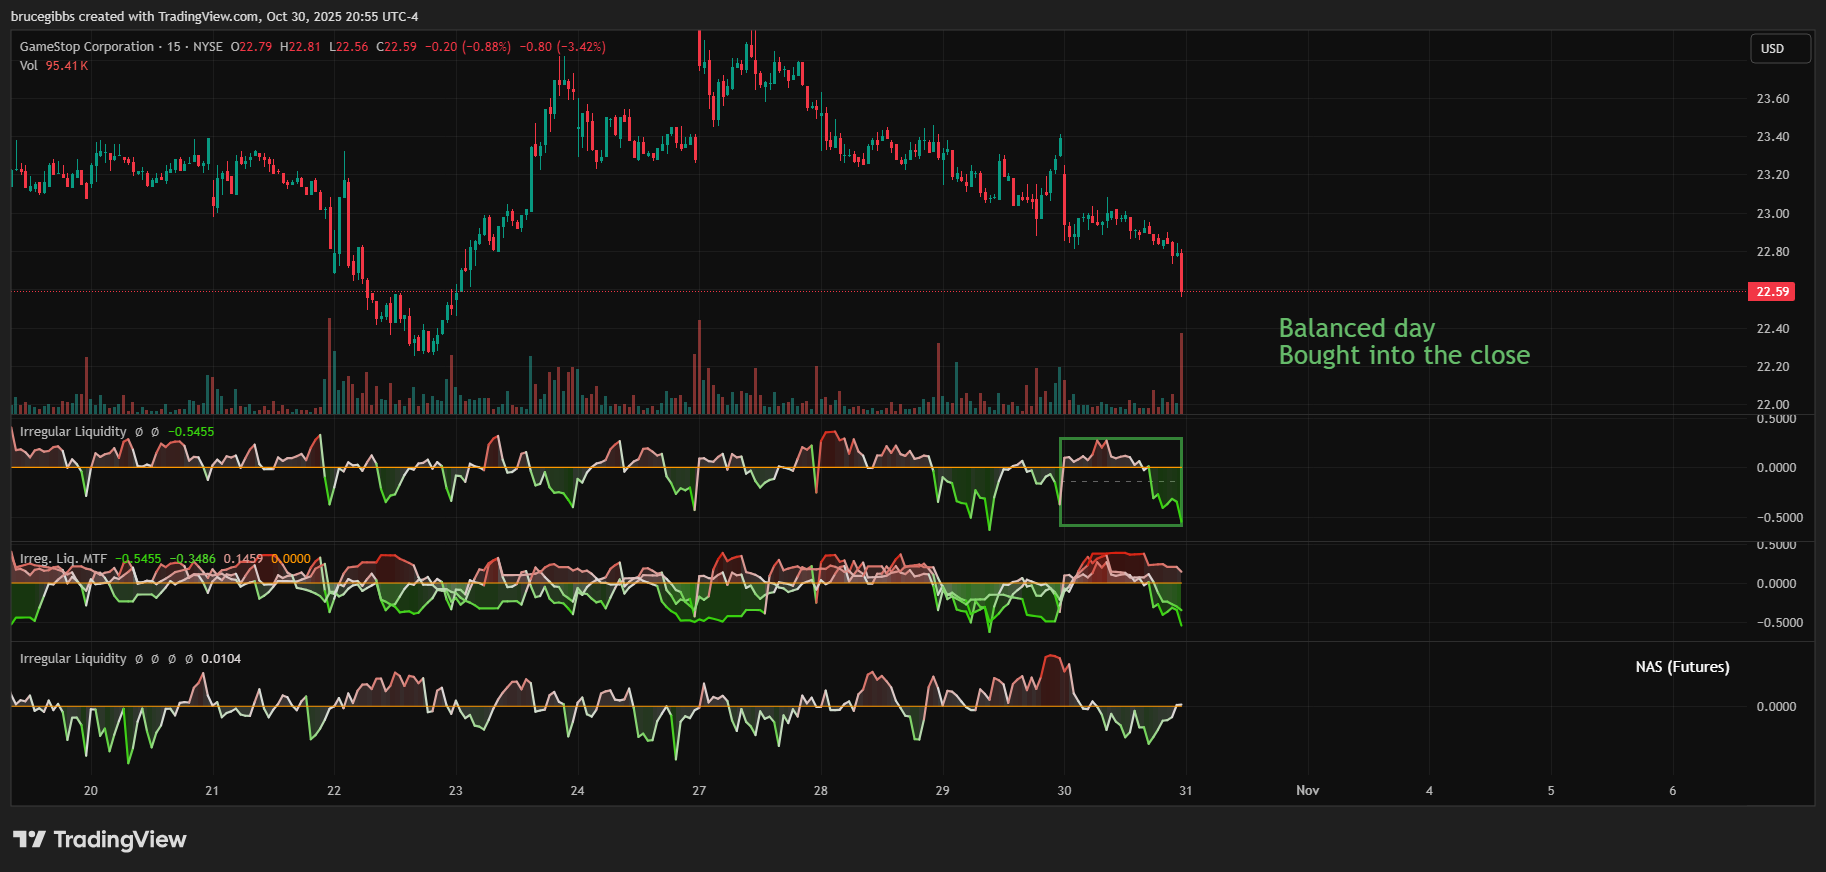Click the orange 0.0000 MTF legend value
Image resolution: width=1826 pixels, height=872 pixels.
(x=291, y=559)
